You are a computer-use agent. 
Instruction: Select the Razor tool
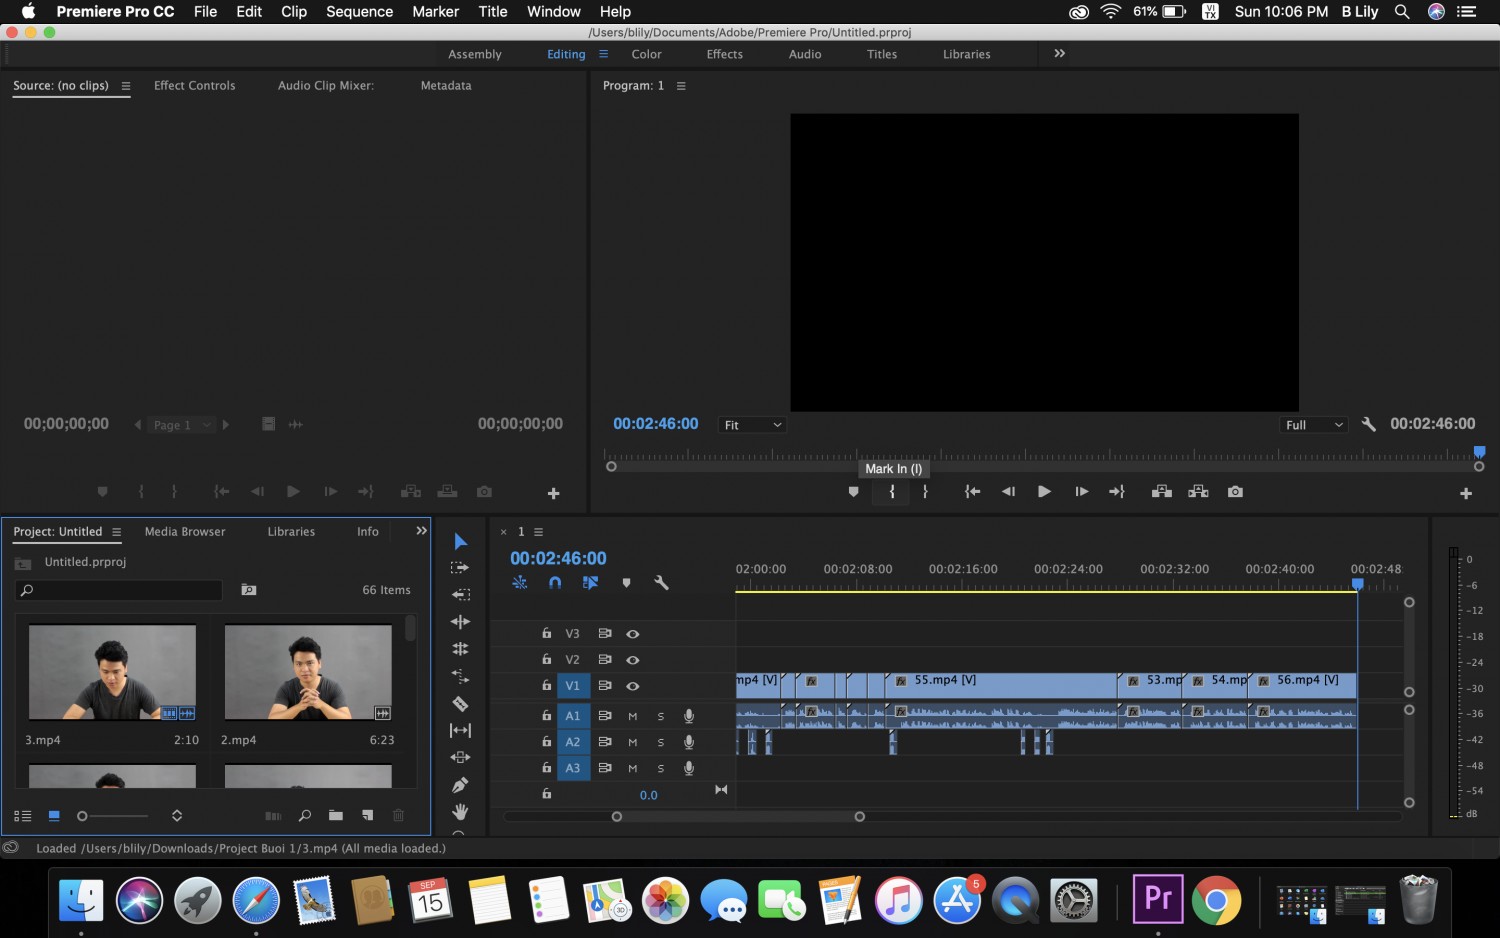460,704
